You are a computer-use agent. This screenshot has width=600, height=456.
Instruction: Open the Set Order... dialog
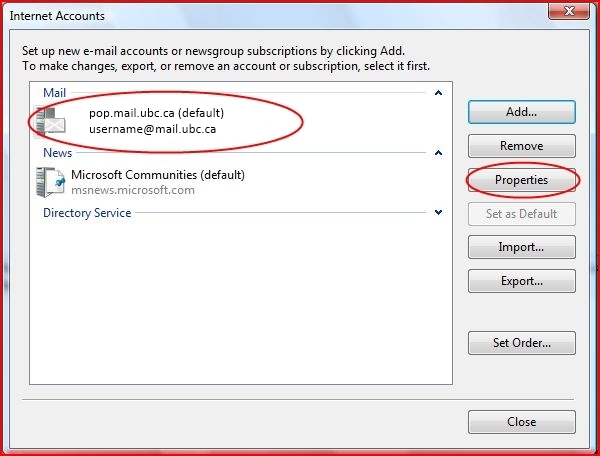coord(521,343)
